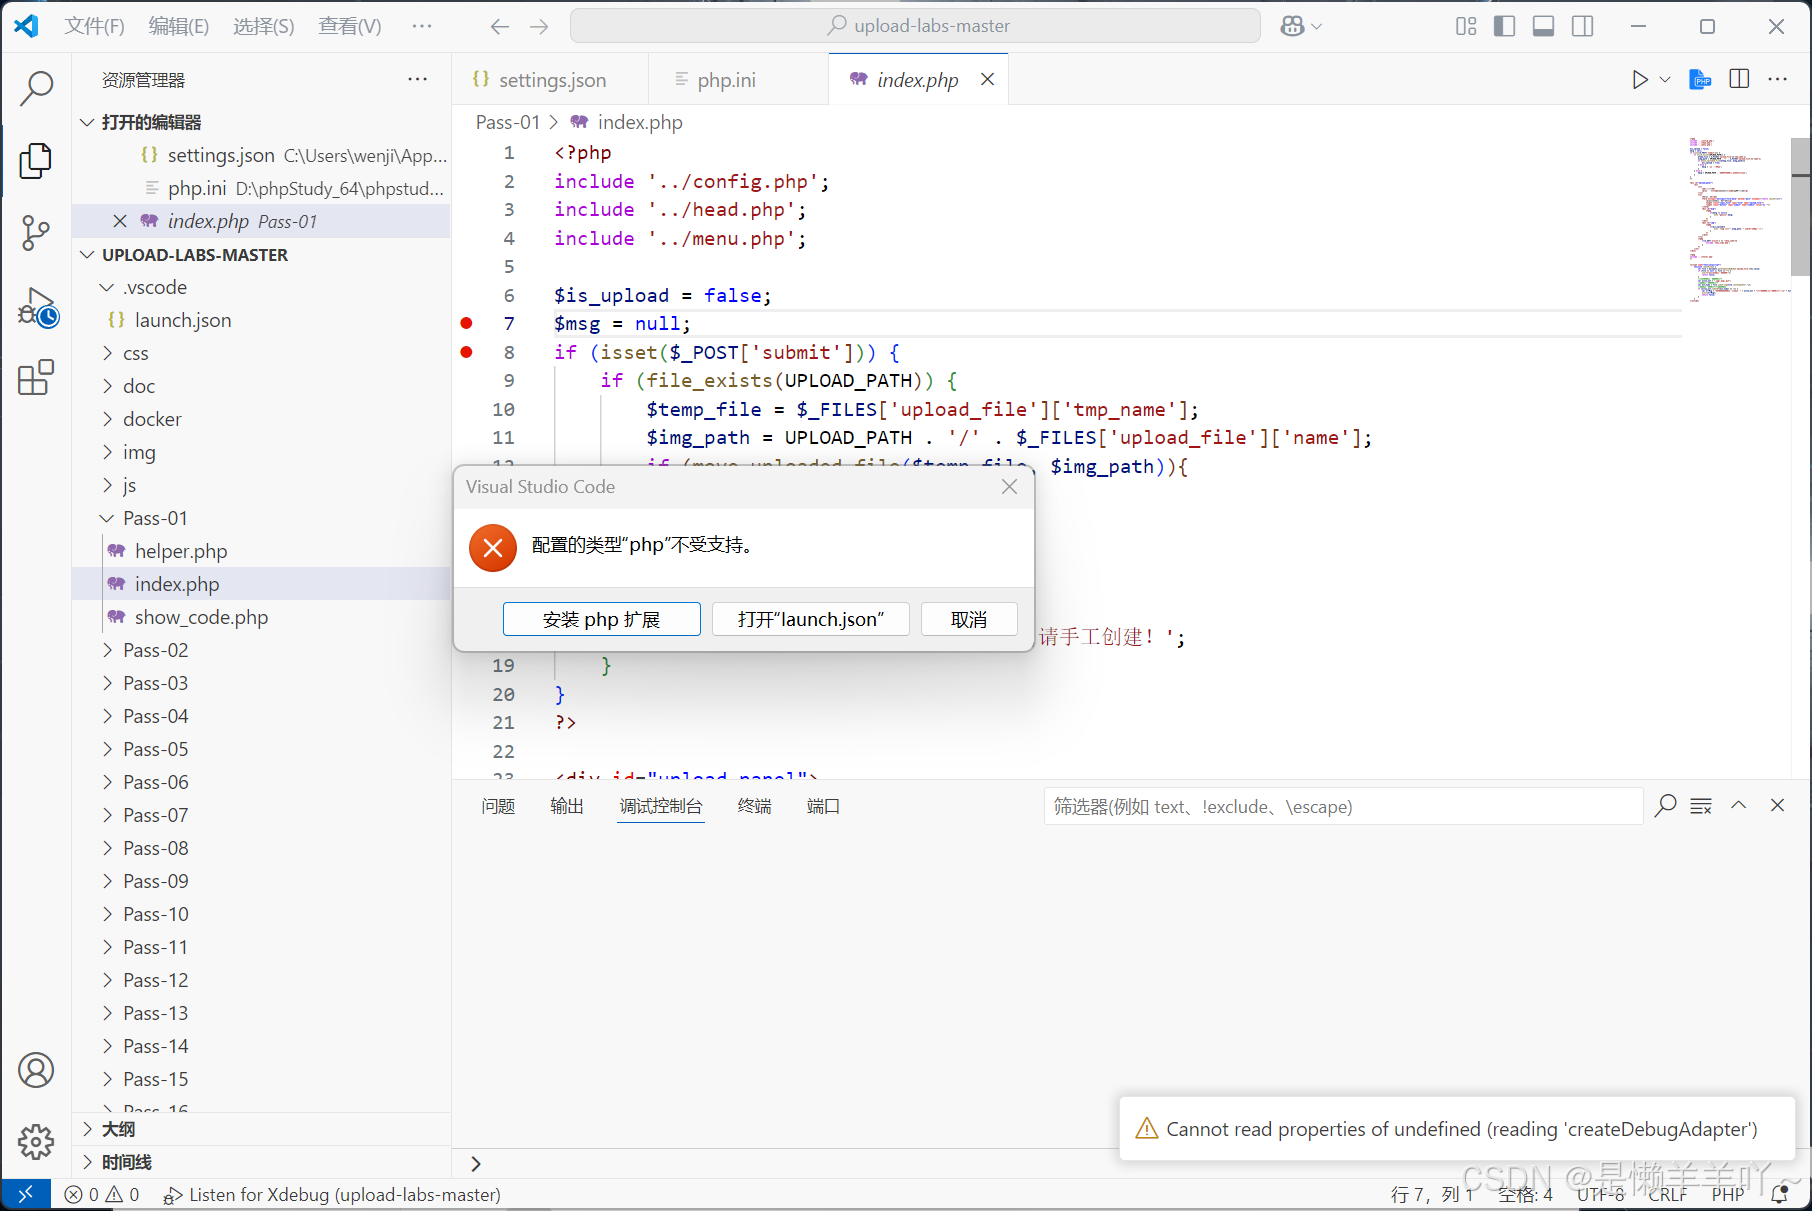Screen dimensions: 1812x1211
Task: Switch to the settings.json tab
Action: click(x=550, y=79)
